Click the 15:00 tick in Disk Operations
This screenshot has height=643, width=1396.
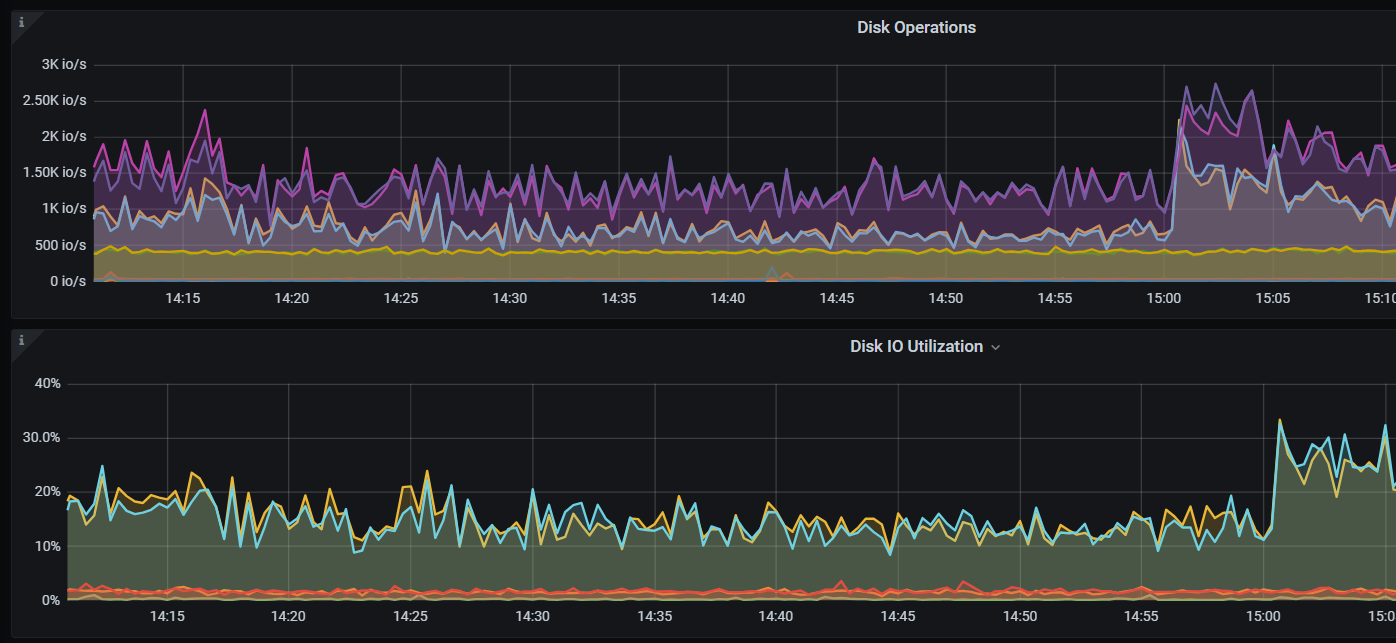[1164, 298]
